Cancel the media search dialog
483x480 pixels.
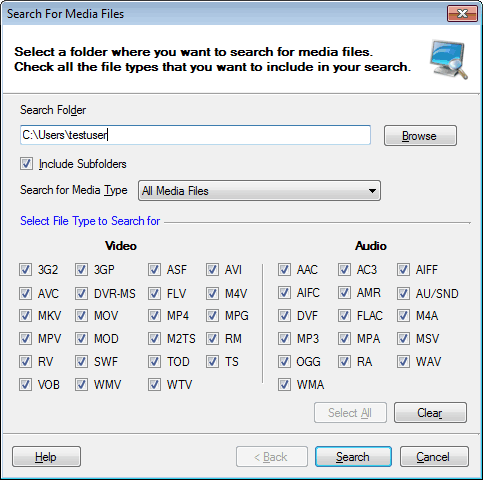[x=434, y=457]
